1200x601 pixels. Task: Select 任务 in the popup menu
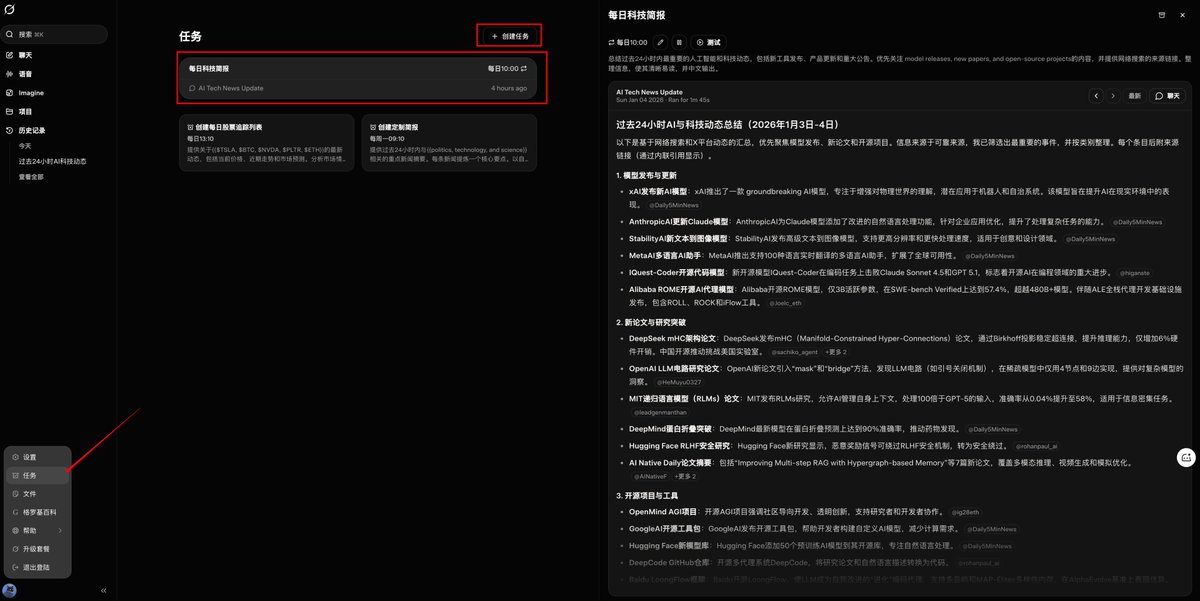pos(36,476)
